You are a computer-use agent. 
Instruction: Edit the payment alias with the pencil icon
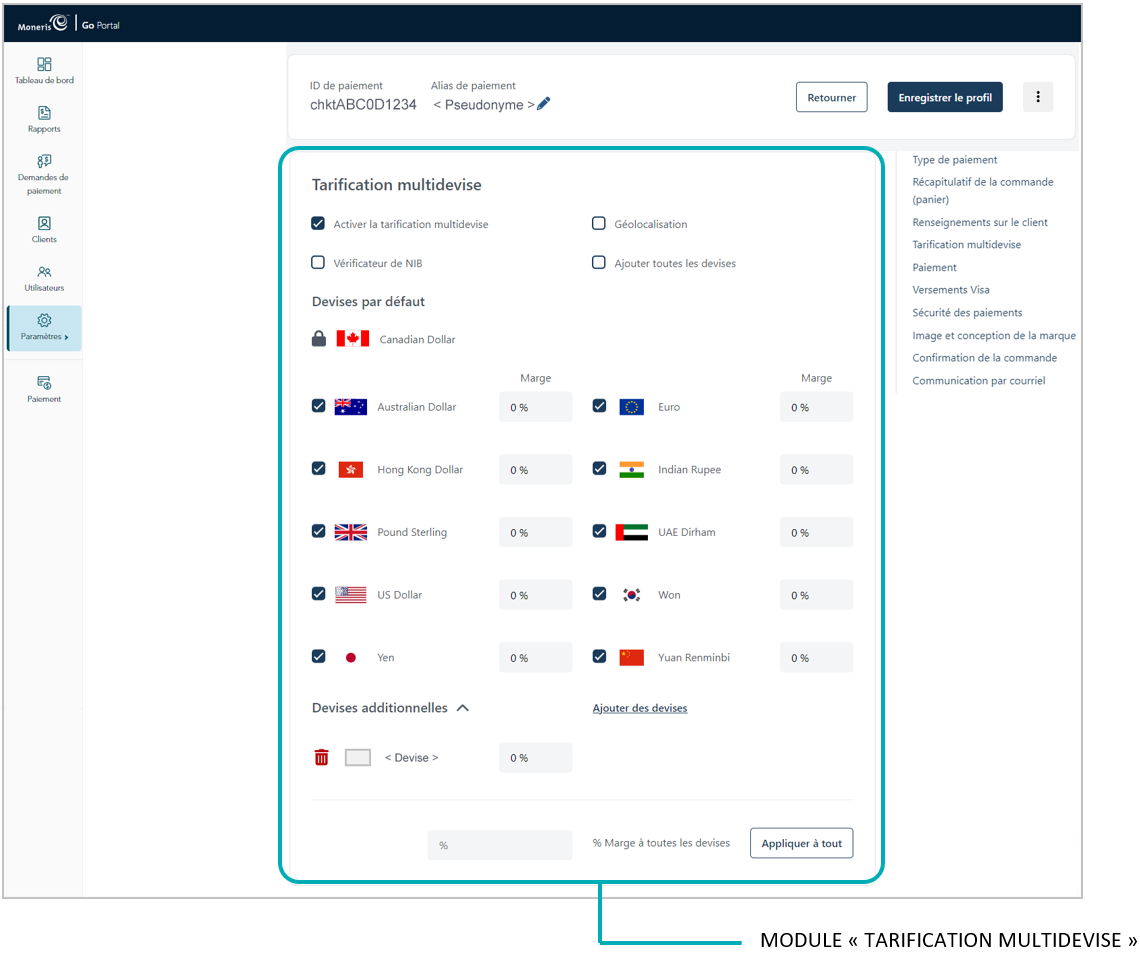click(543, 103)
